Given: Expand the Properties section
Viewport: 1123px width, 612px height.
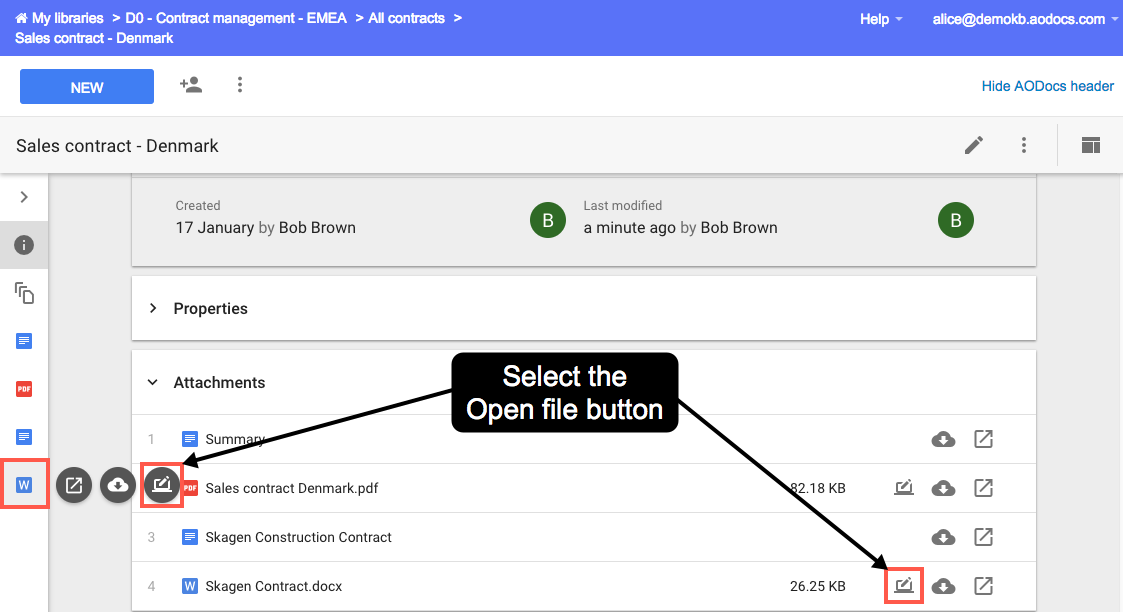Looking at the screenshot, I should point(153,308).
